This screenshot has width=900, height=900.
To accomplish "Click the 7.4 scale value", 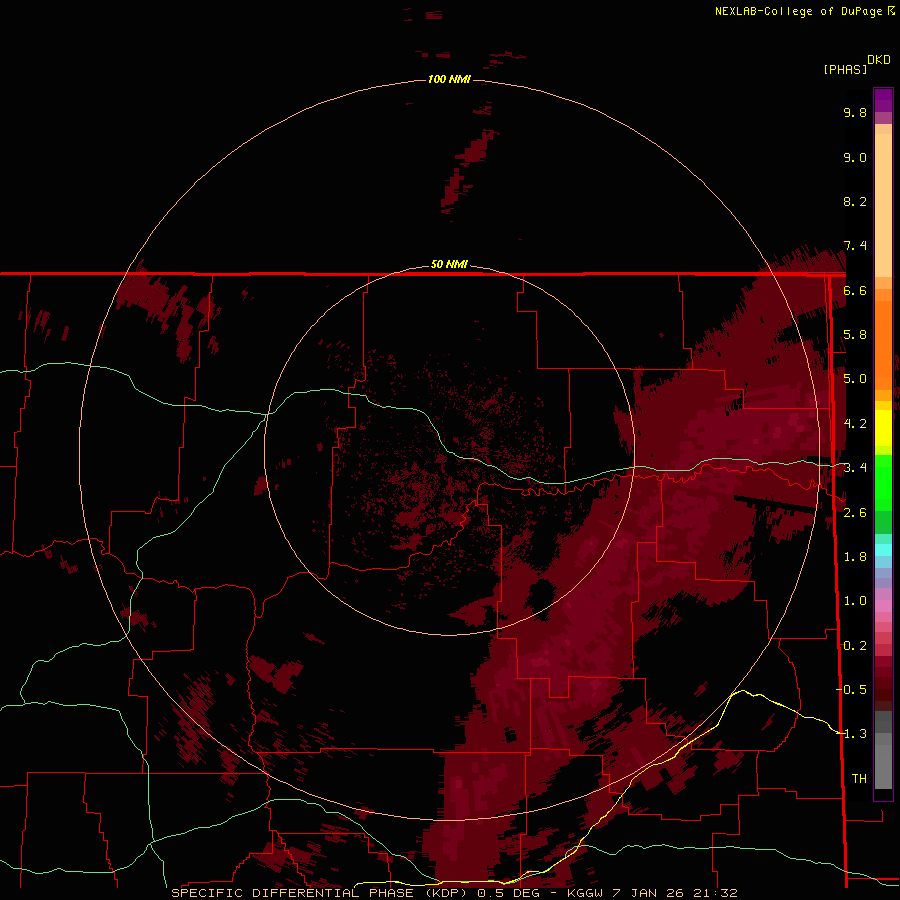I will (x=855, y=246).
